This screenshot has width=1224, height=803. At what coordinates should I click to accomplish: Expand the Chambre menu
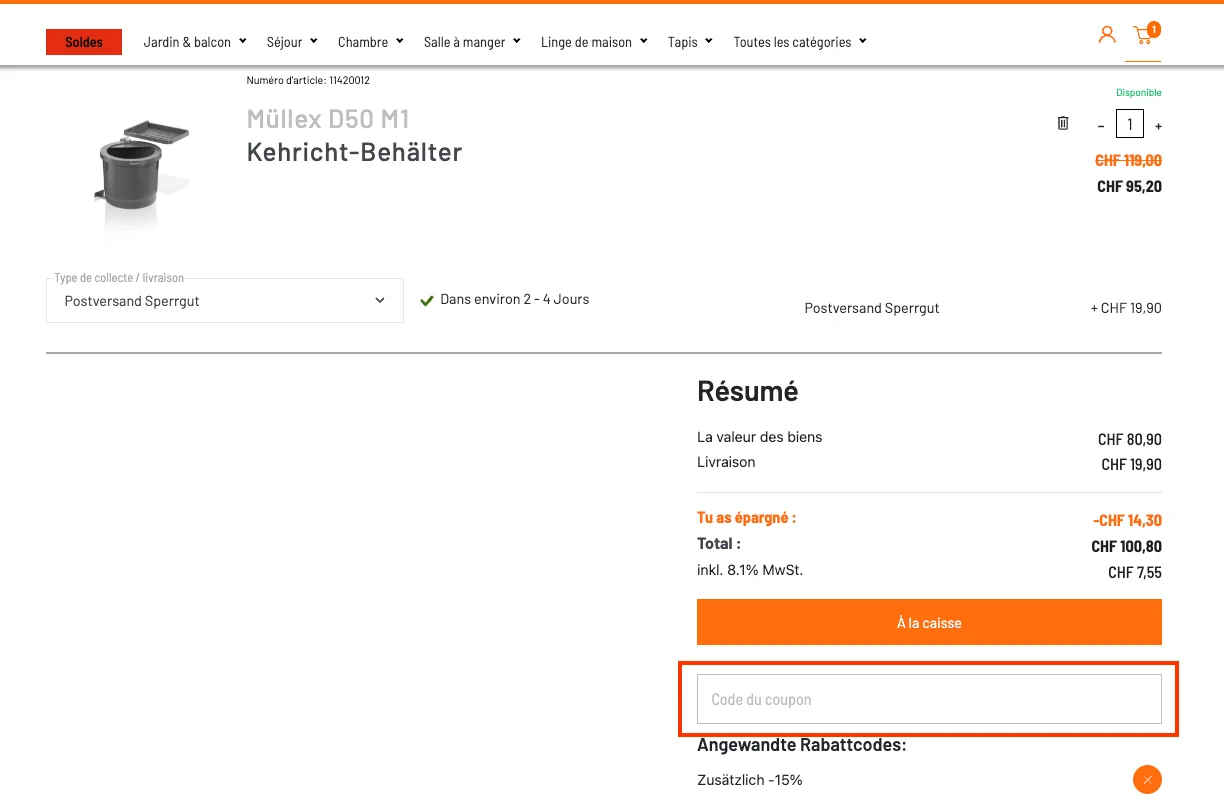371,42
